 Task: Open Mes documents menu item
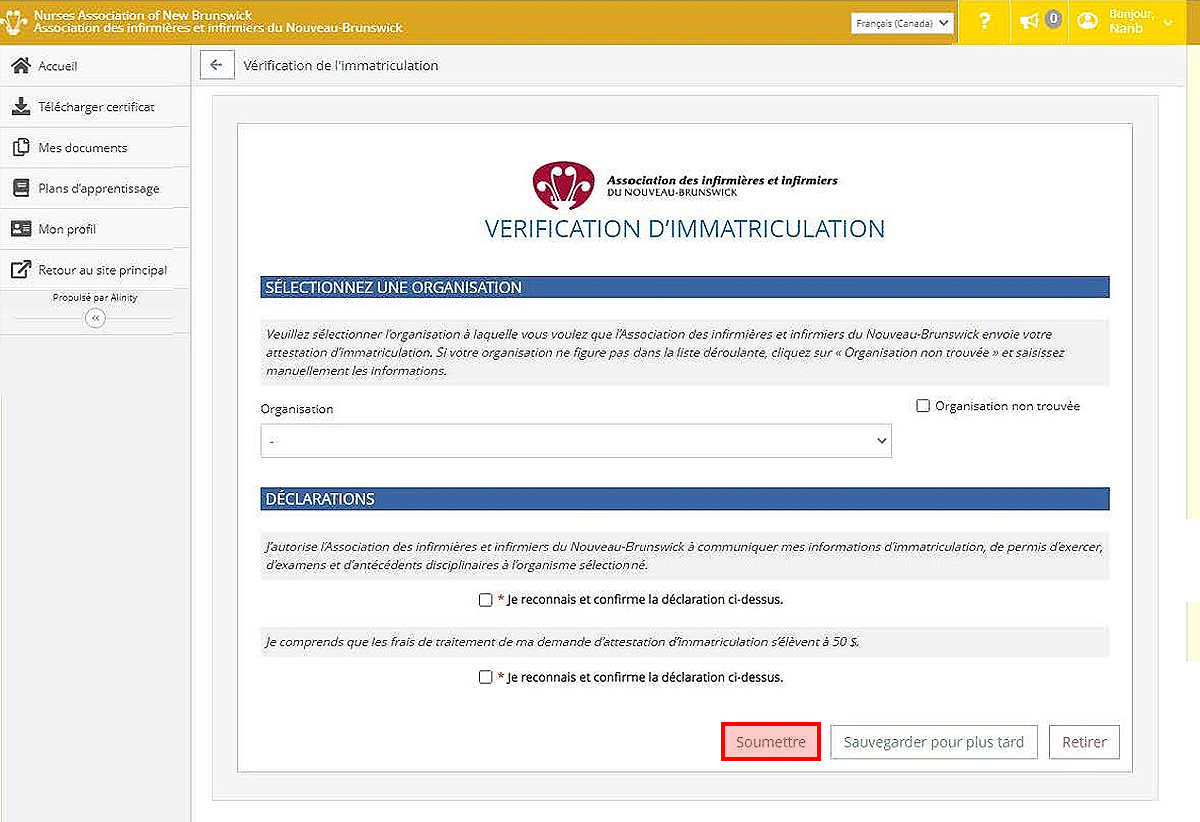click(83, 148)
